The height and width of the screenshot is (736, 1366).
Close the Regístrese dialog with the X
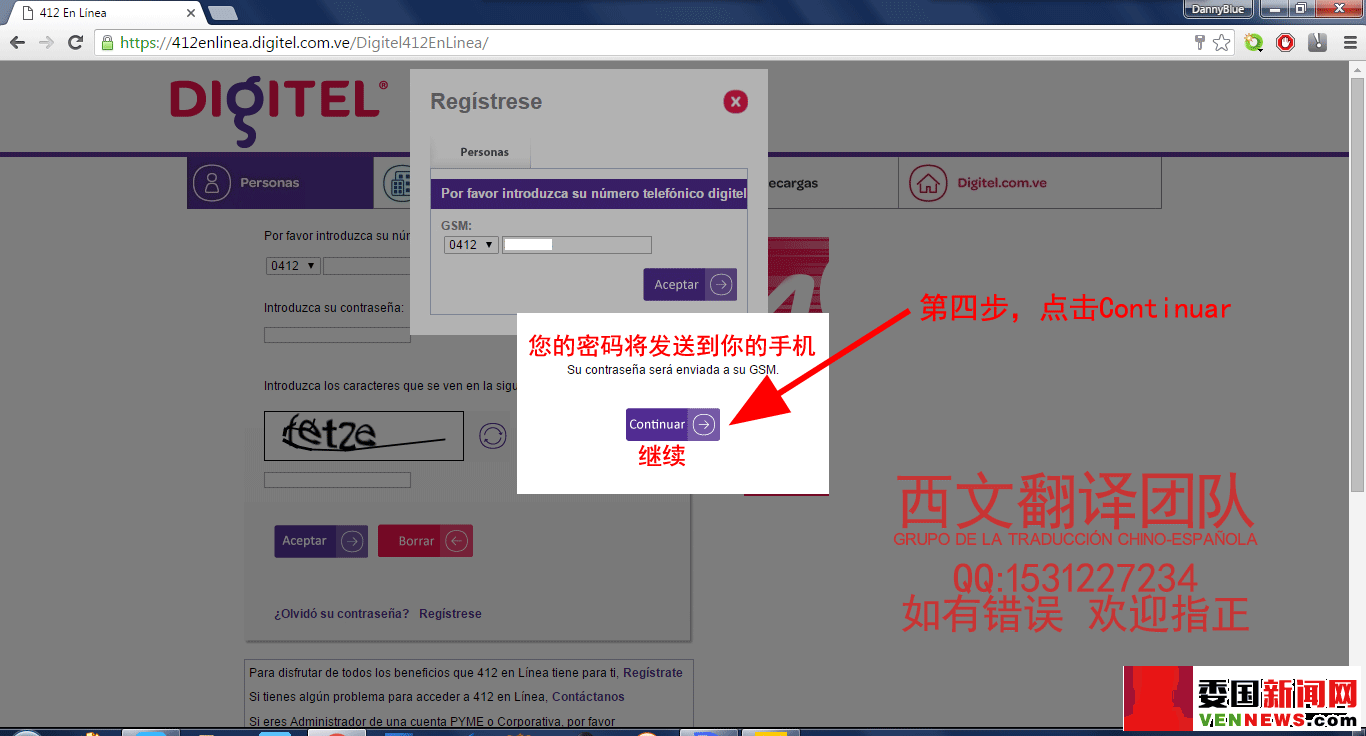[x=735, y=101]
